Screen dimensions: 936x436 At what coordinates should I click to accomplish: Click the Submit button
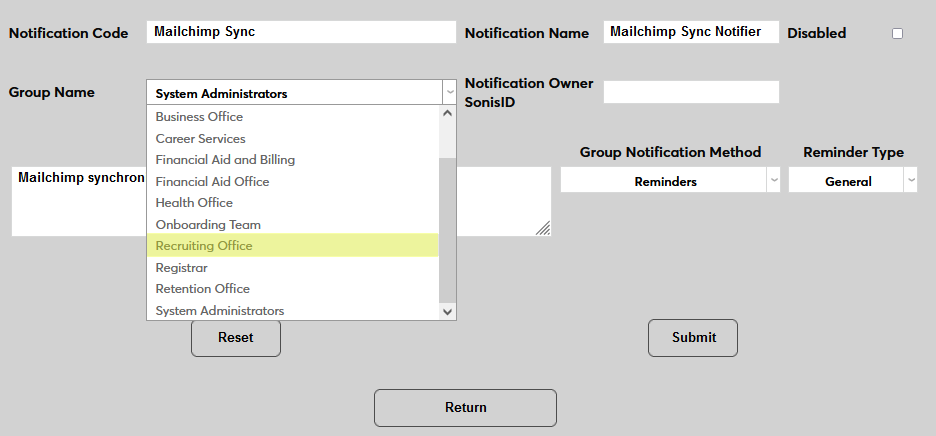693,338
